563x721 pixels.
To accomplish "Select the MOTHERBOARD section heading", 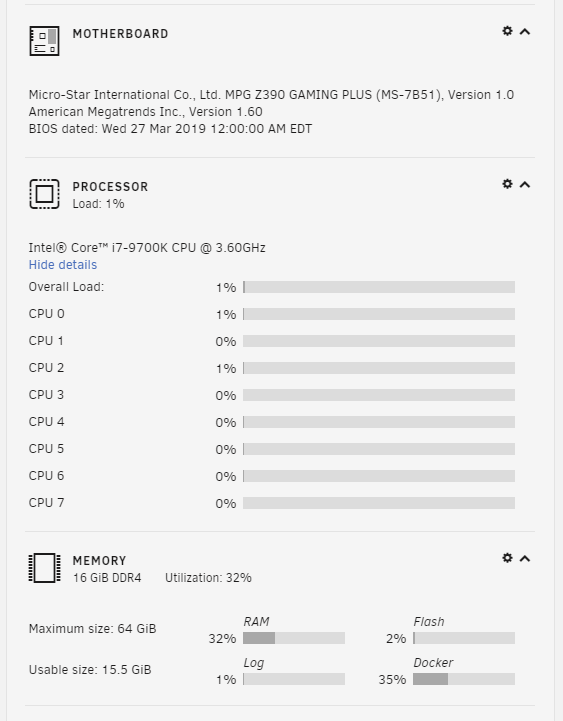I will coord(120,34).
